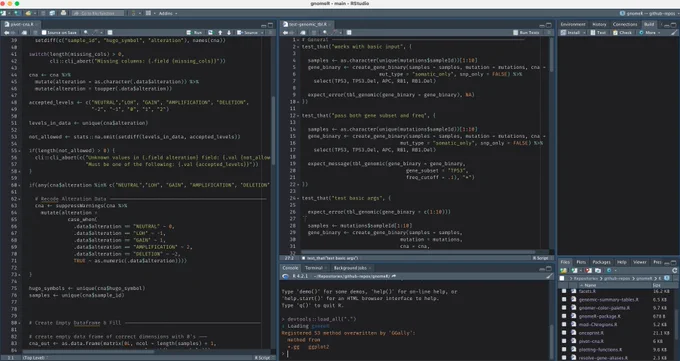Viewport: 680px width, 361px height.
Task: Click the Run button in pivot-cna.R editor
Action: 195,32
